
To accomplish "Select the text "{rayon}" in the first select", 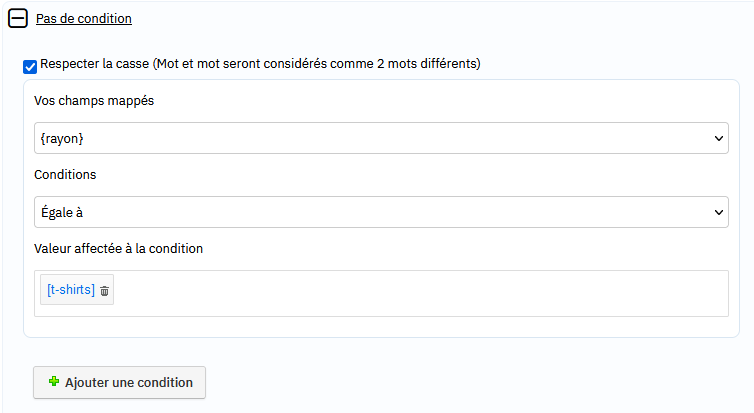I will click(62, 138).
